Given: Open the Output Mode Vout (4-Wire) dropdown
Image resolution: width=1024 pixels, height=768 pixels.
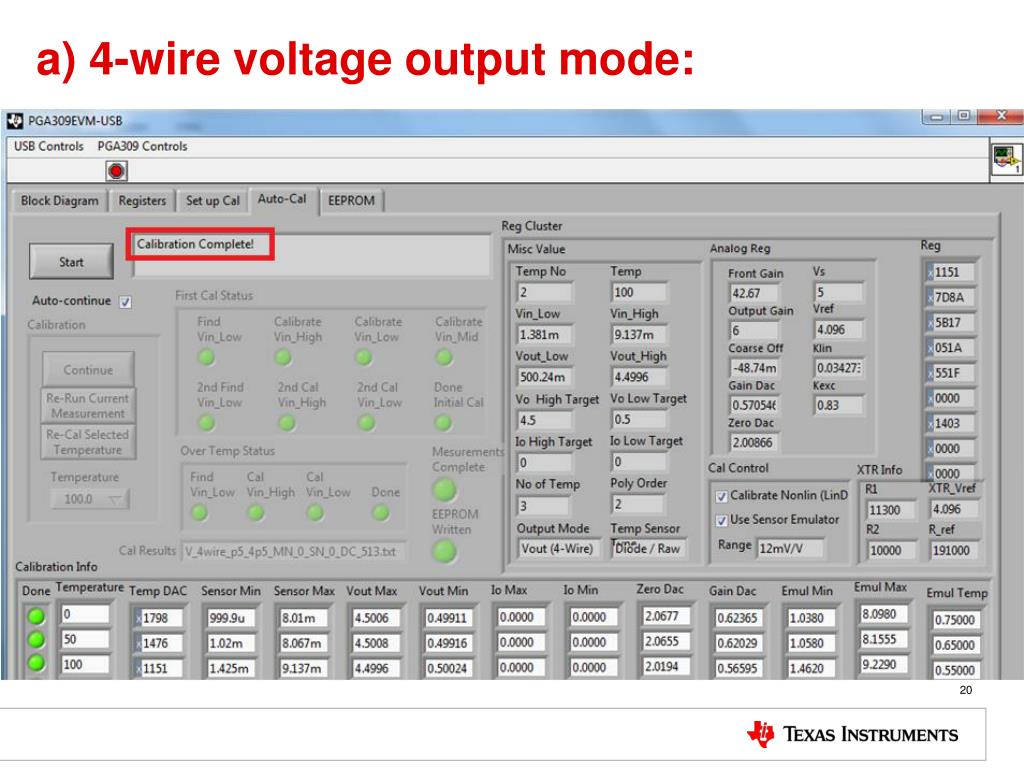Looking at the screenshot, I should (557, 549).
